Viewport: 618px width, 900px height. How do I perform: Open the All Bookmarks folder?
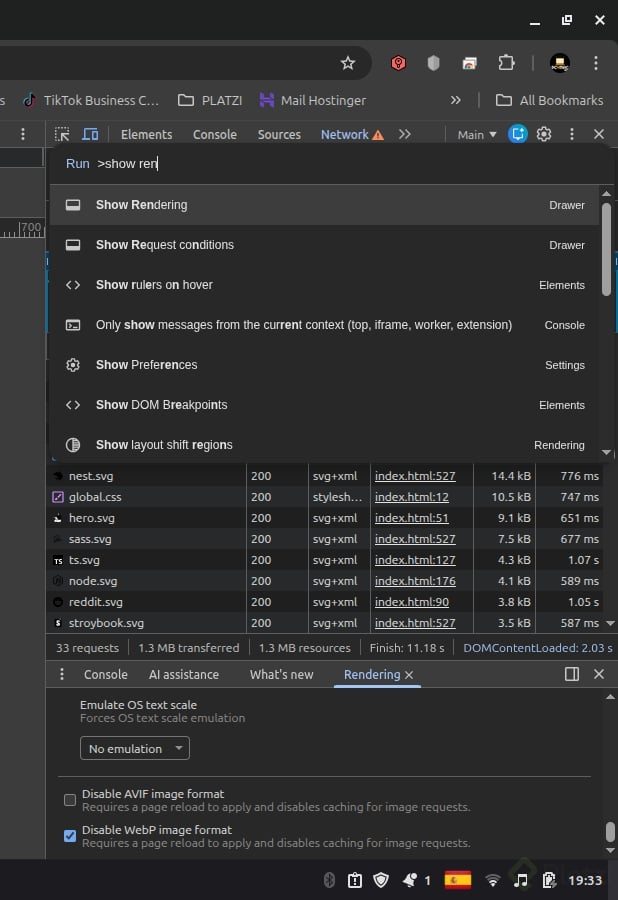pos(549,100)
